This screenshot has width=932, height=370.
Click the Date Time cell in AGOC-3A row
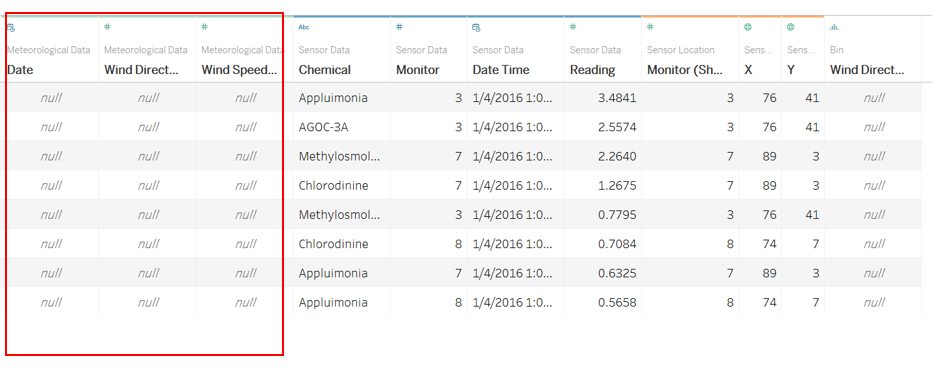pos(512,127)
